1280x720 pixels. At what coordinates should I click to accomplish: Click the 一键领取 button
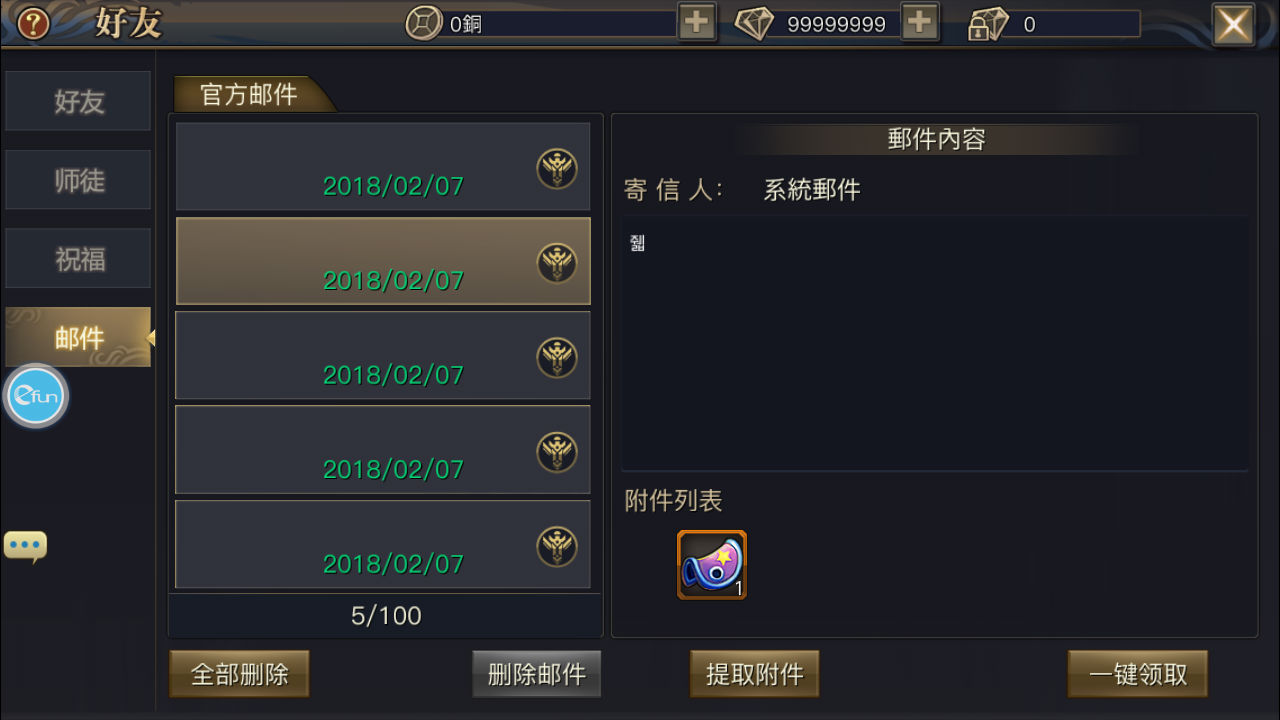1138,674
